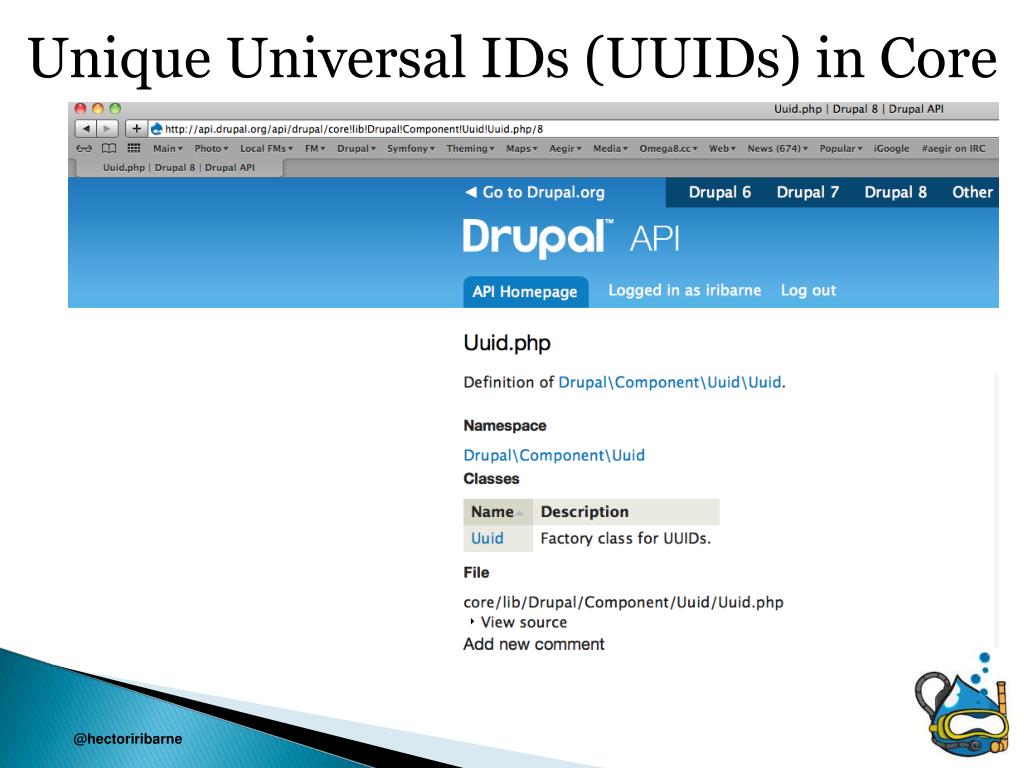Image resolution: width=1024 pixels, height=768 pixels.
Task: Click the Uuid.php page heading
Action: click(507, 344)
